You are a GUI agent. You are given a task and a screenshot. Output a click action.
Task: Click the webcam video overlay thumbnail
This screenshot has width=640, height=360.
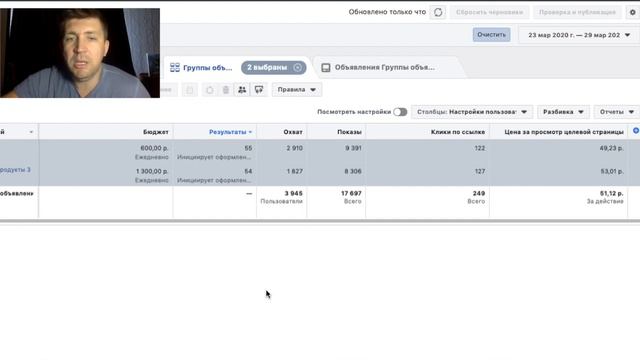point(80,53)
